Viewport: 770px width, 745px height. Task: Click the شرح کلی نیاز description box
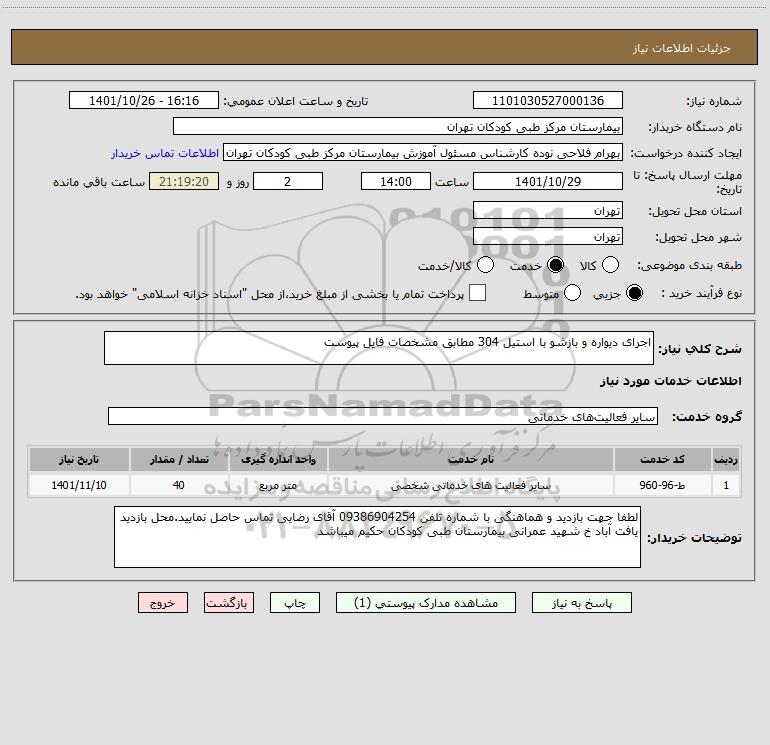click(379, 348)
